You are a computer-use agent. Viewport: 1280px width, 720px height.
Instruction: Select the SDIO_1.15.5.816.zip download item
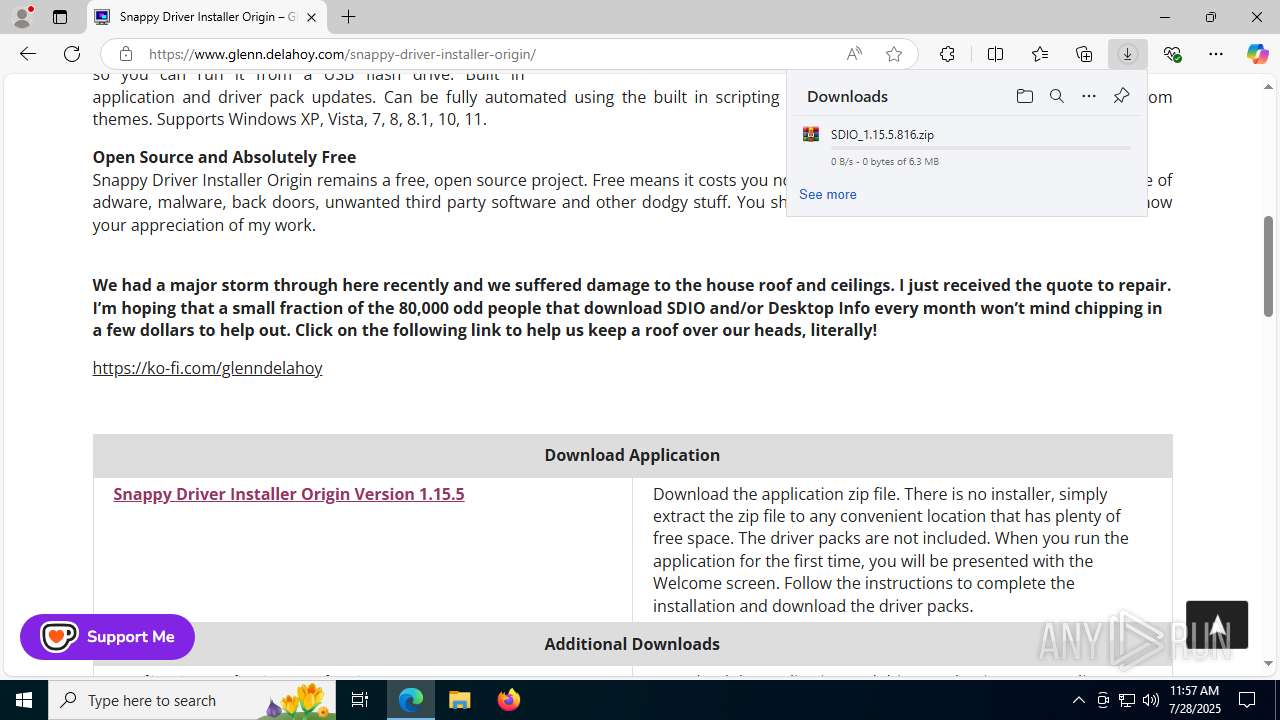tap(966, 146)
